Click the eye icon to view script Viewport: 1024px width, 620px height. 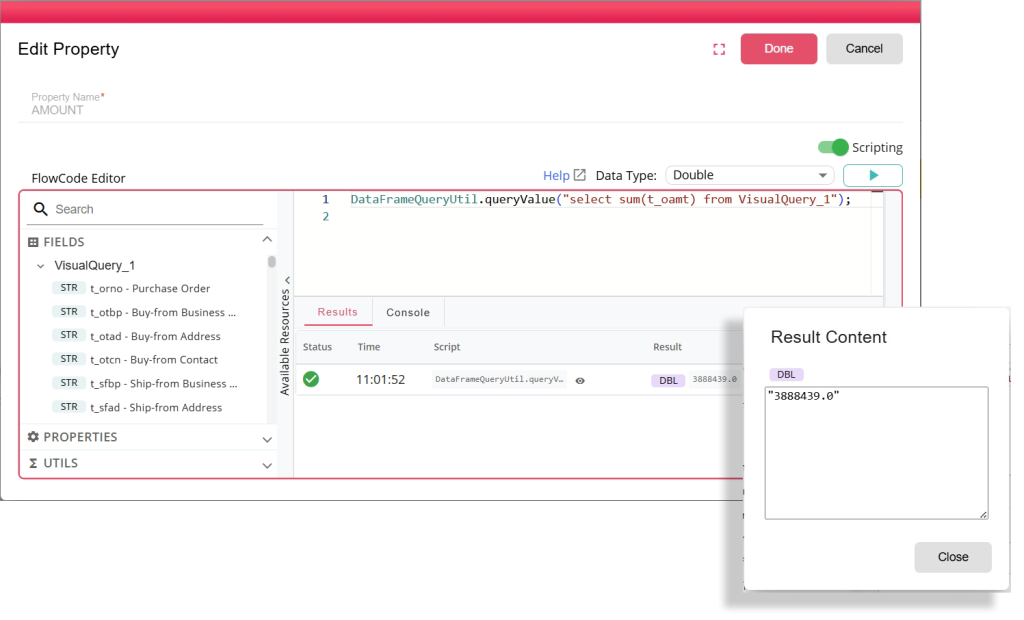coord(580,380)
